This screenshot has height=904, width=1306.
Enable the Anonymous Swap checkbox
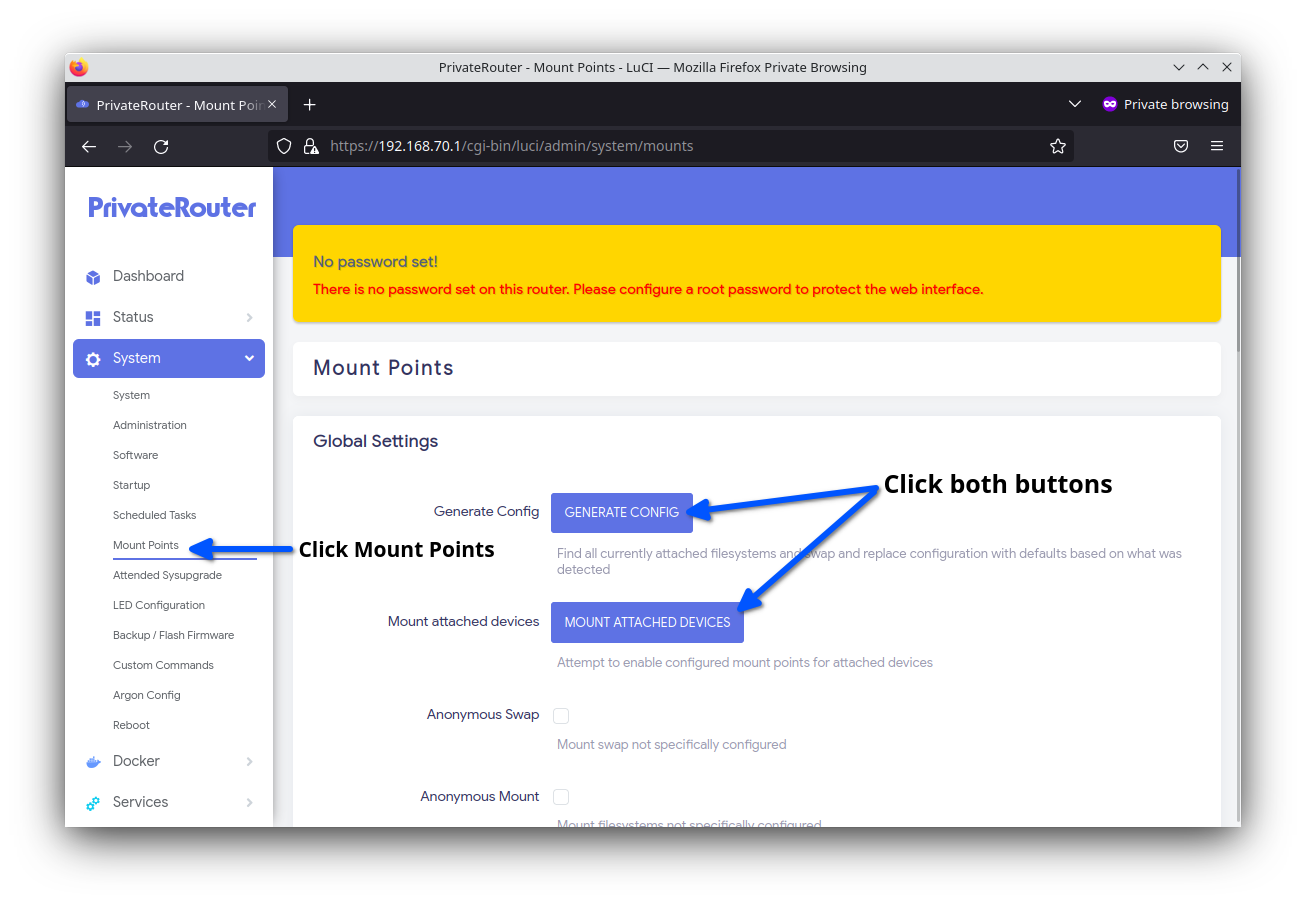(561, 715)
